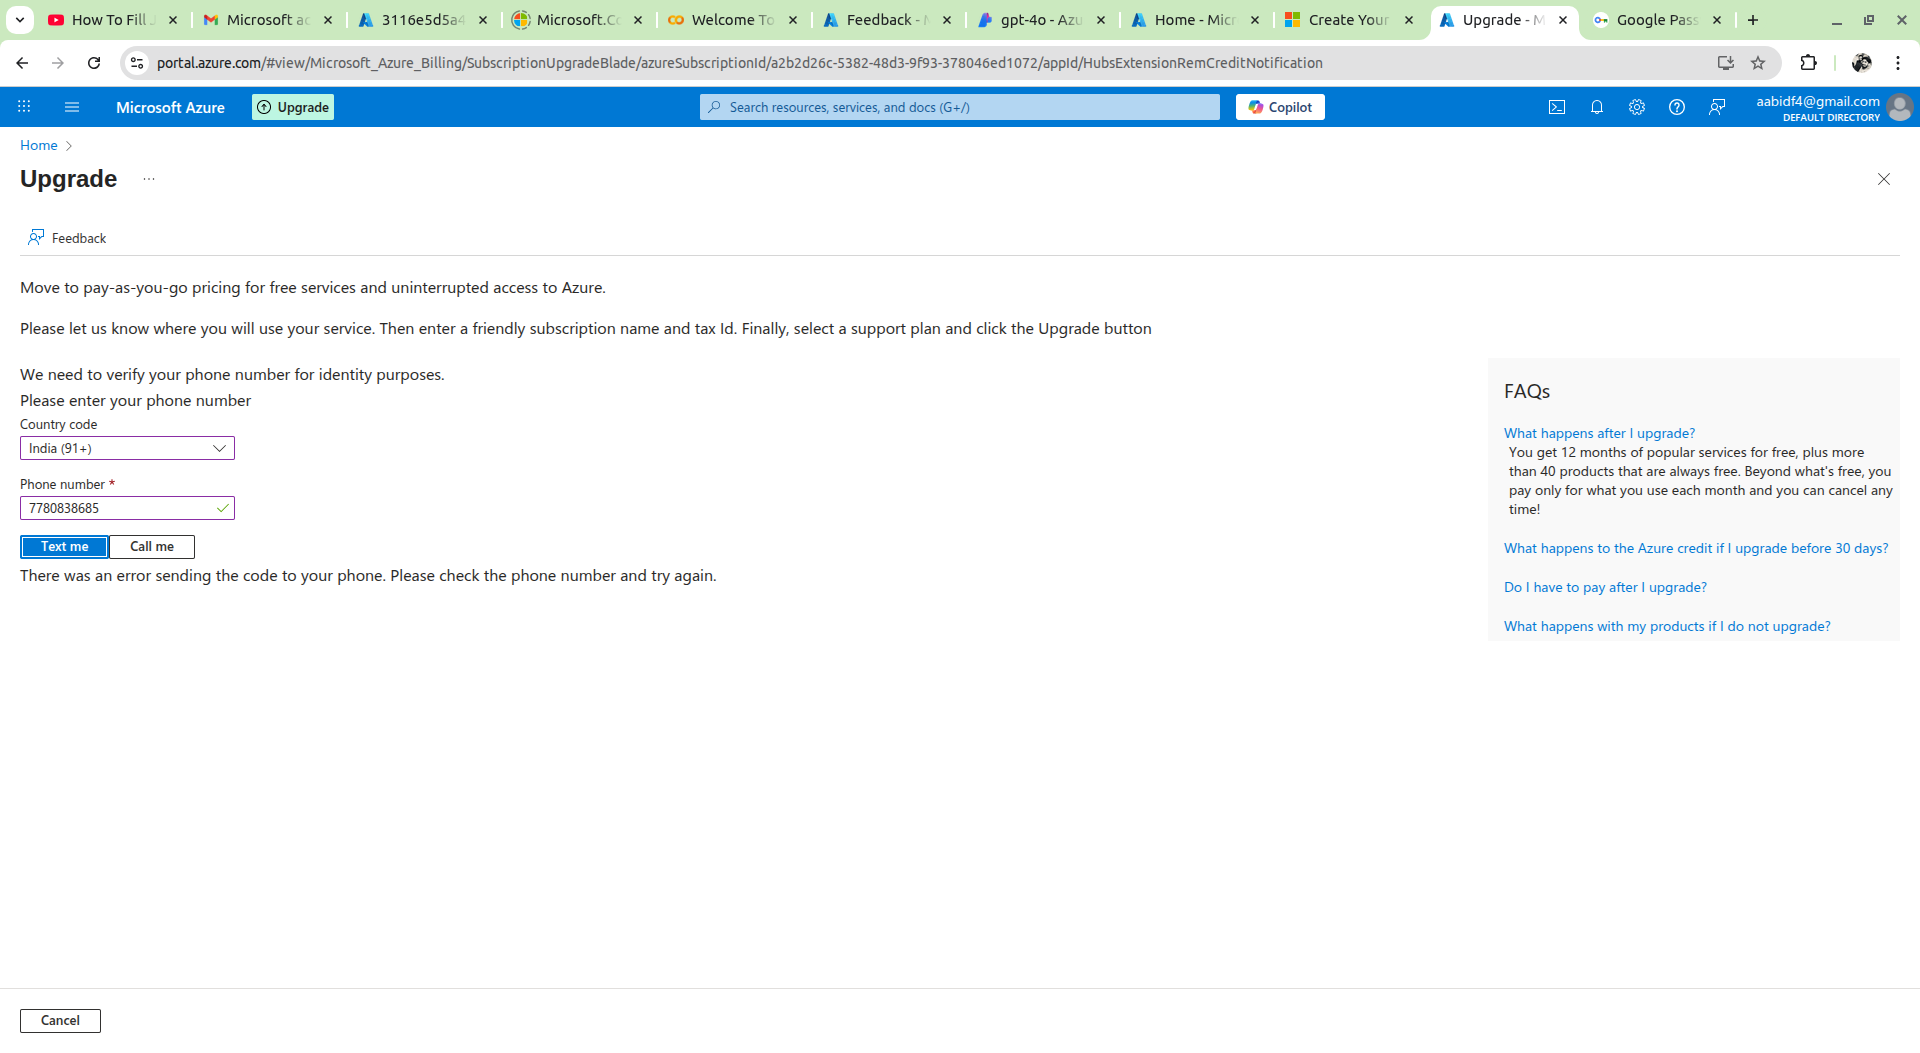1920x1053 pixels.
Task: Click the Home breadcrumb link
Action: pos(39,145)
